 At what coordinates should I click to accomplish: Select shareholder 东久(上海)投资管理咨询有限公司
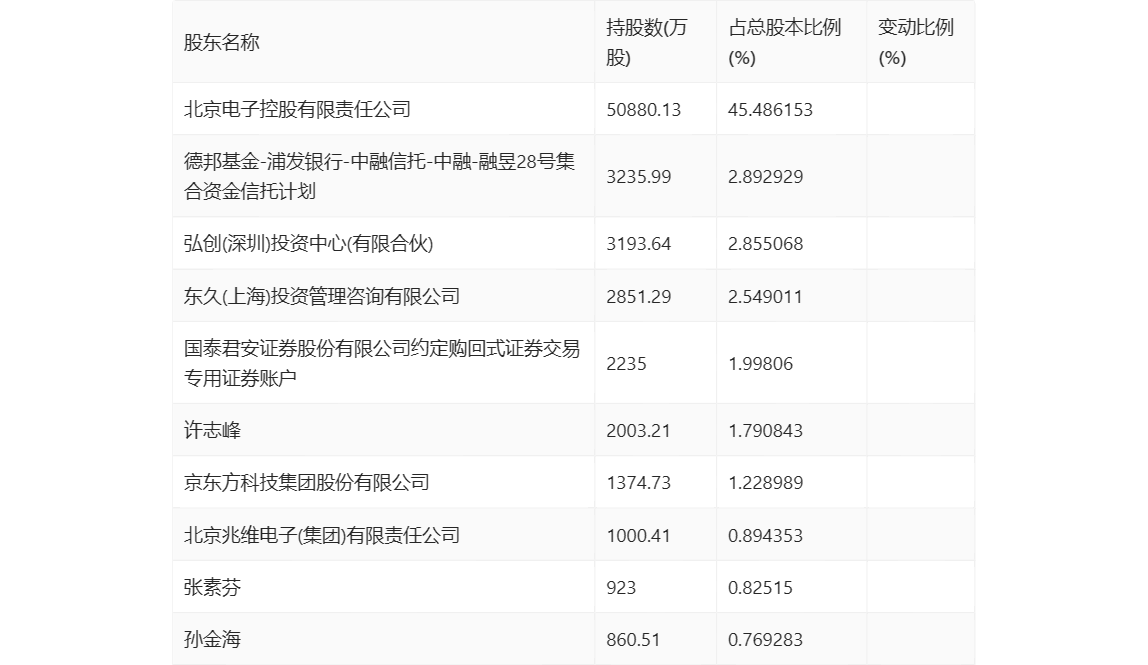pyautogui.click(x=321, y=296)
